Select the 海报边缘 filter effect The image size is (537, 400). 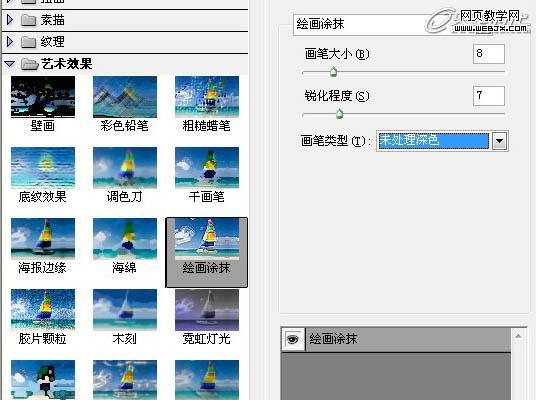point(43,239)
